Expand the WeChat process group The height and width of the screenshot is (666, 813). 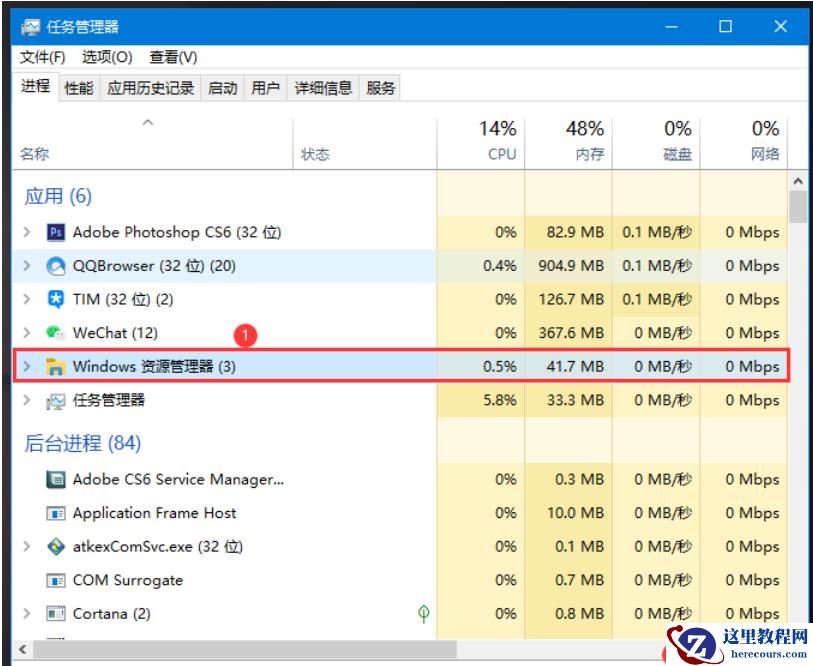[26, 332]
